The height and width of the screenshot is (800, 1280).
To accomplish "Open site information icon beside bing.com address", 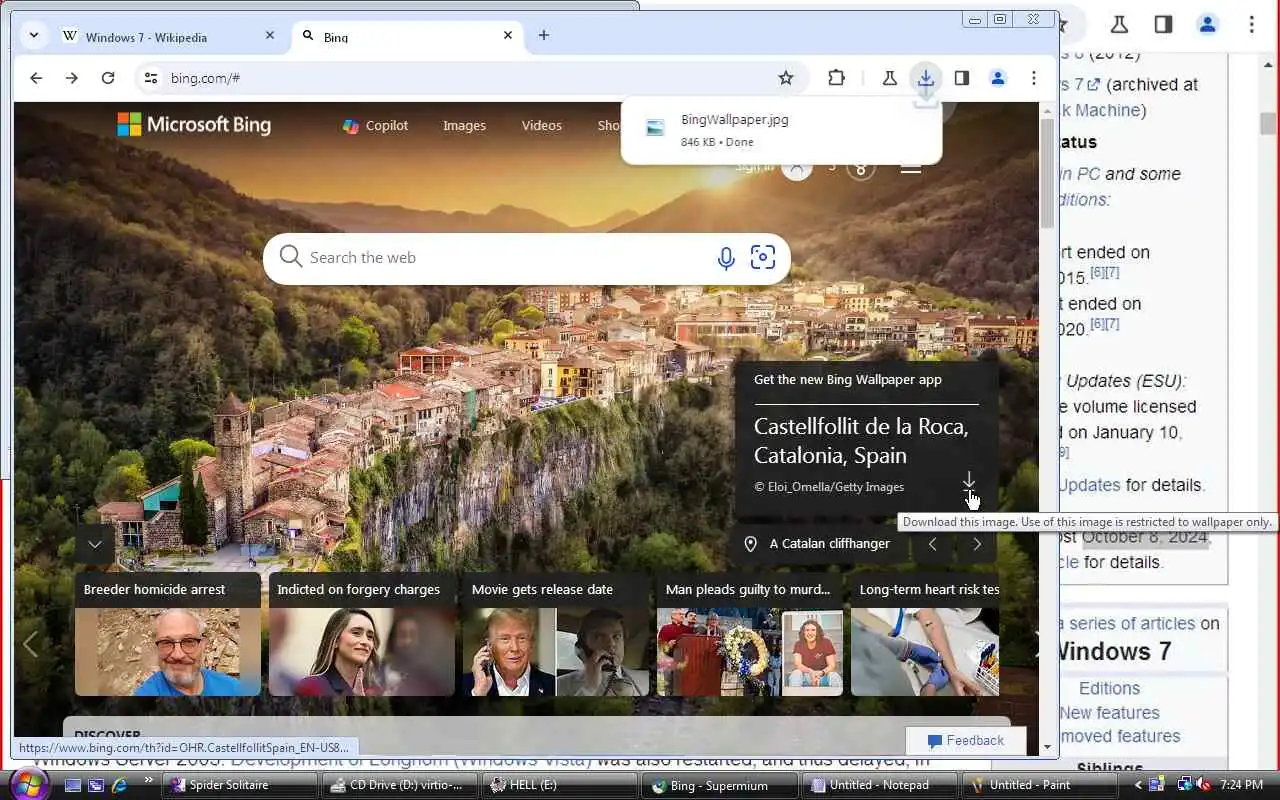I will (x=150, y=78).
